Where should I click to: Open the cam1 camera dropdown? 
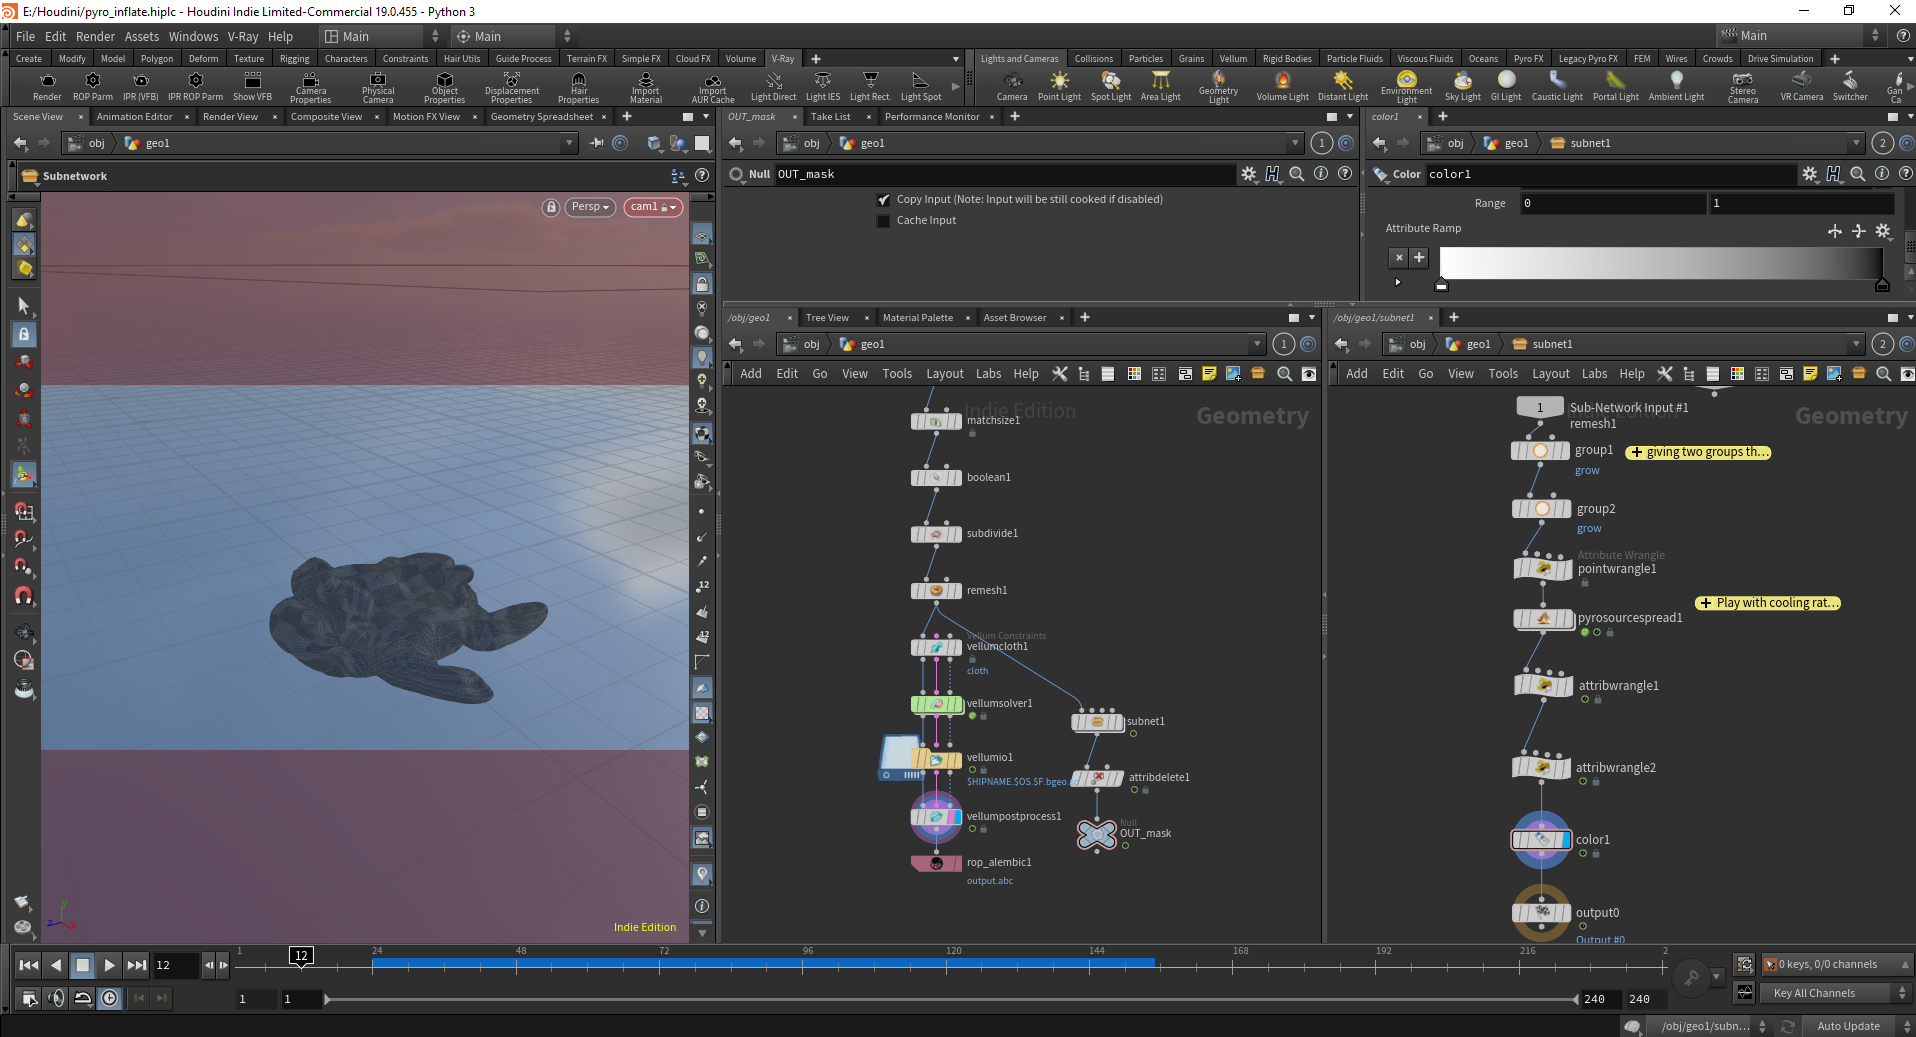pyautogui.click(x=654, y=207)
